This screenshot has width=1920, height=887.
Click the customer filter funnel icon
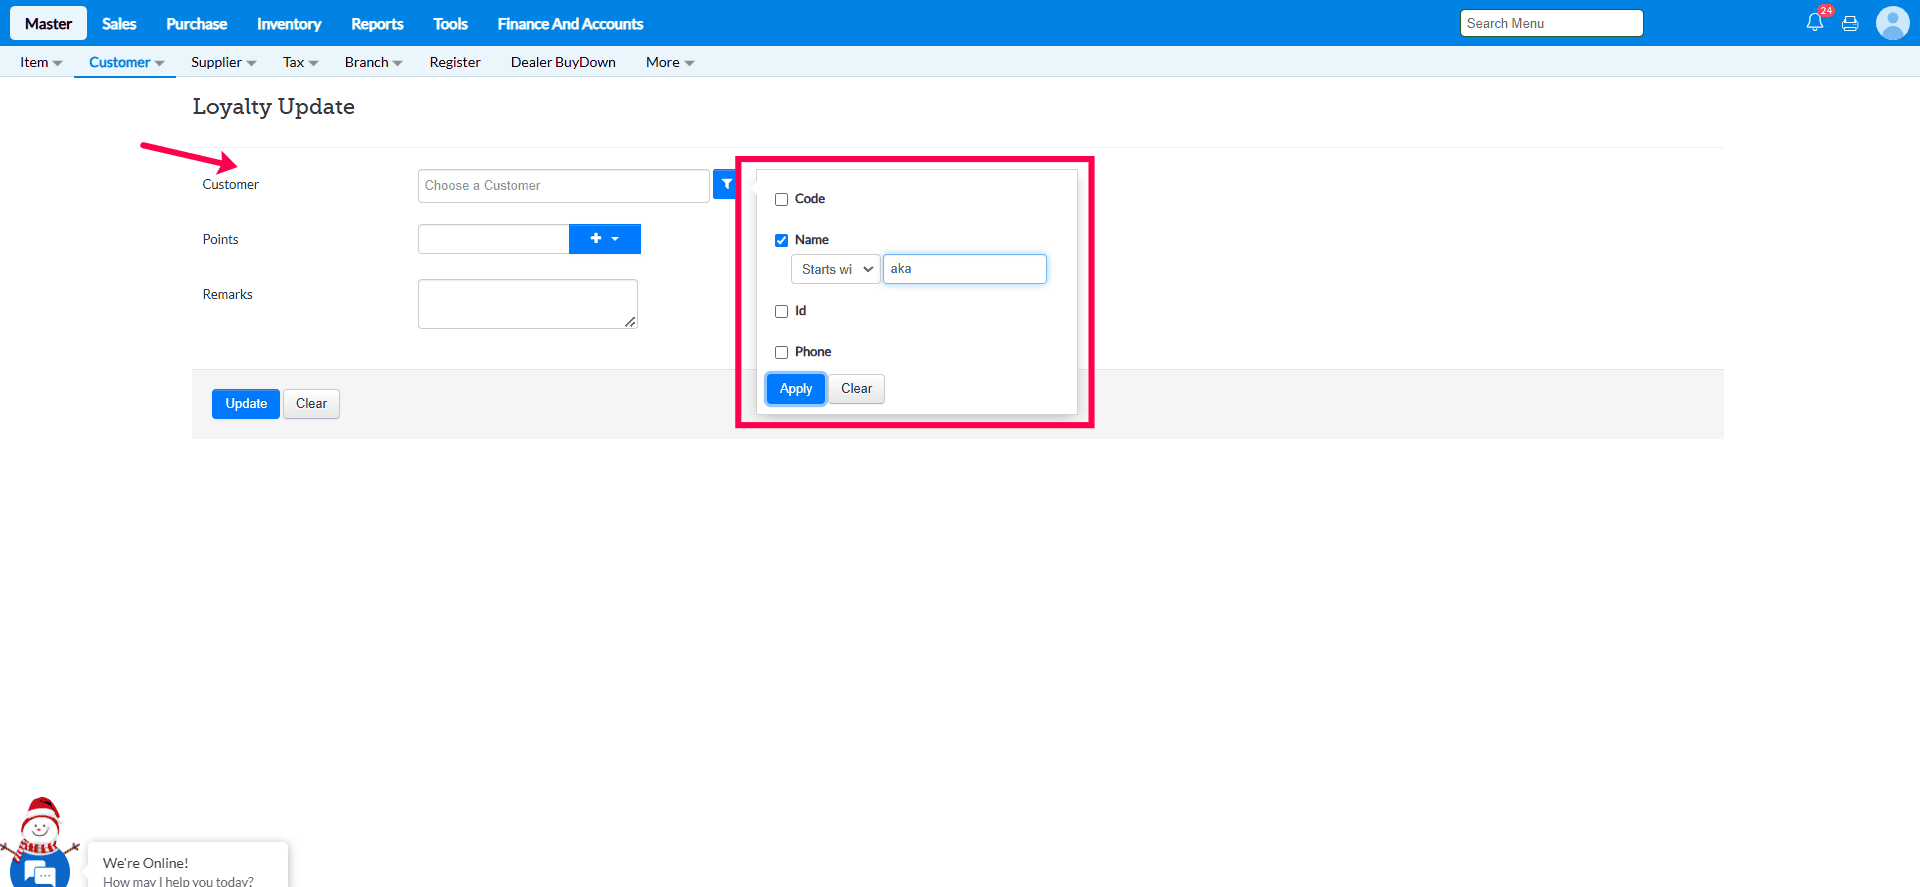(726, 185)
